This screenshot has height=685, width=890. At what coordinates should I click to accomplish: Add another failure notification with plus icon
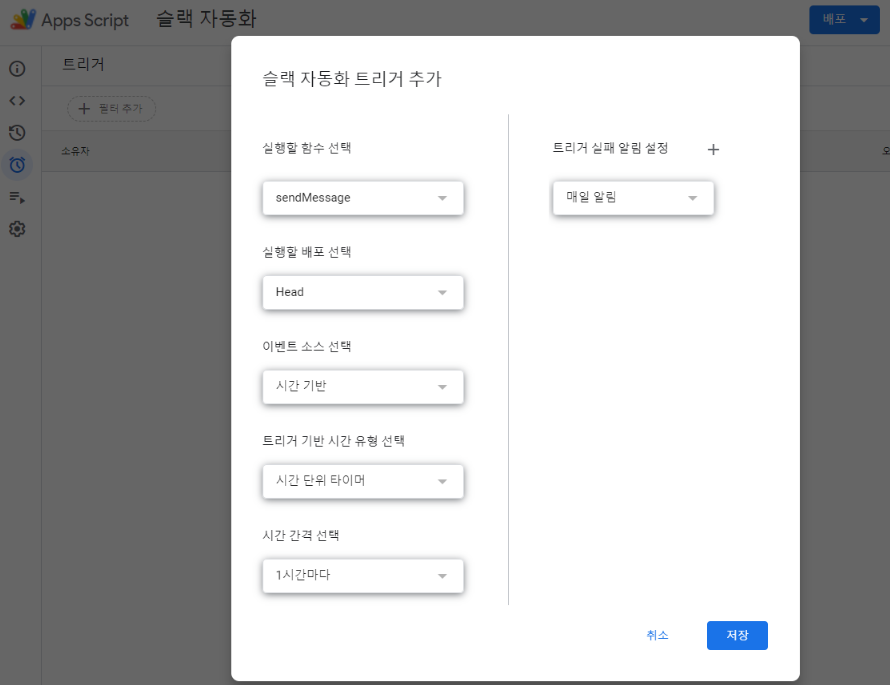[713, 149]
